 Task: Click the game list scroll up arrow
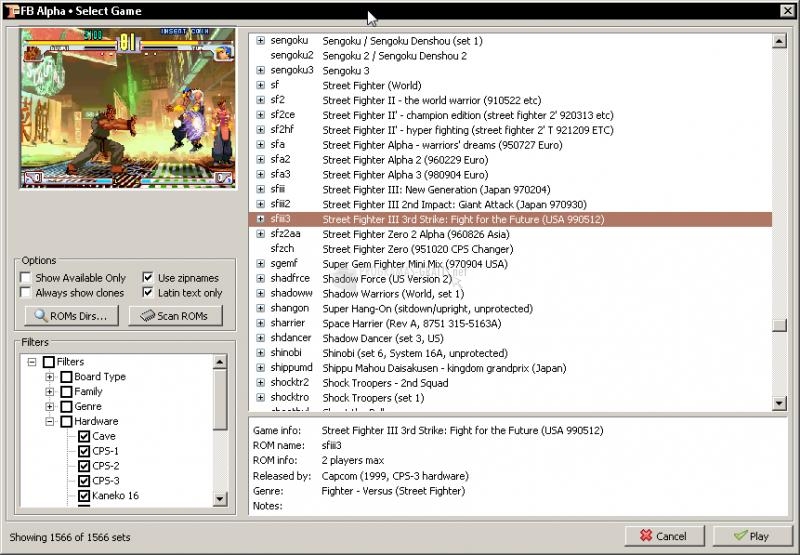(779, 41)
